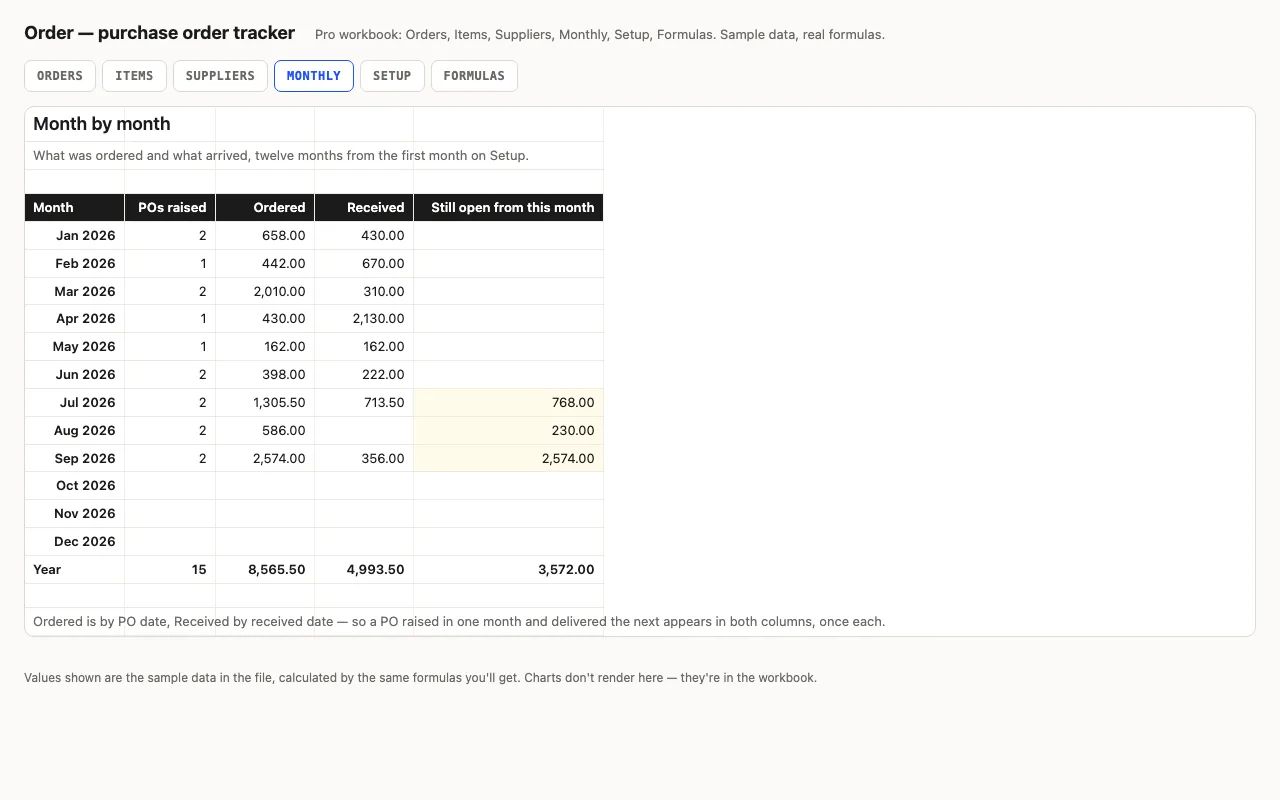Click April's received value 2,130.00
The height and width of the screenshot is (800, 1280).
coord(364,318)
